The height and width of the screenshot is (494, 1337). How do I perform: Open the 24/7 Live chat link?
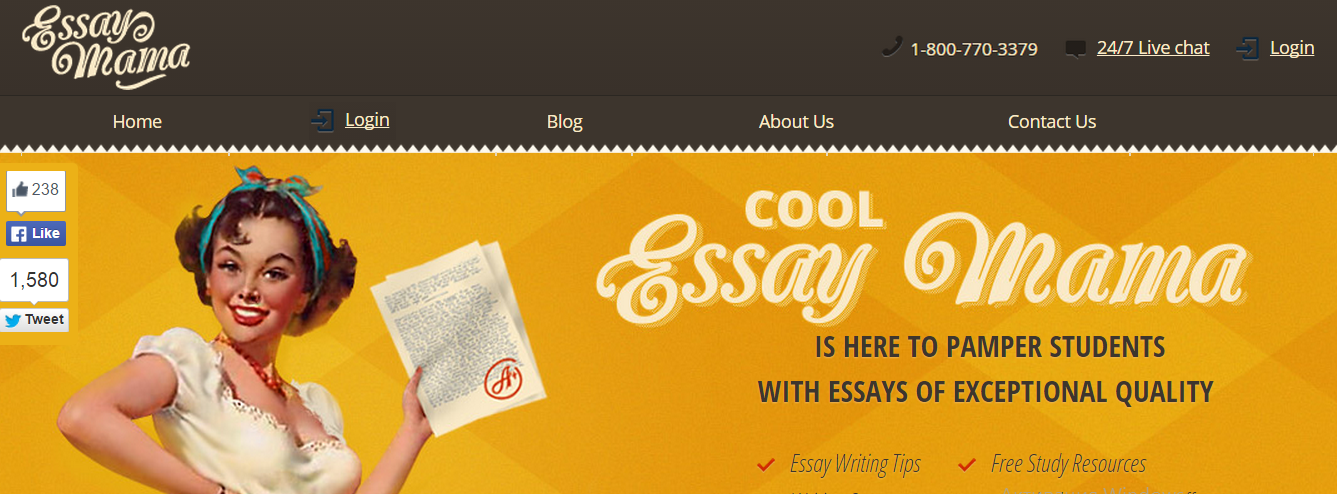coord(1153,47)
